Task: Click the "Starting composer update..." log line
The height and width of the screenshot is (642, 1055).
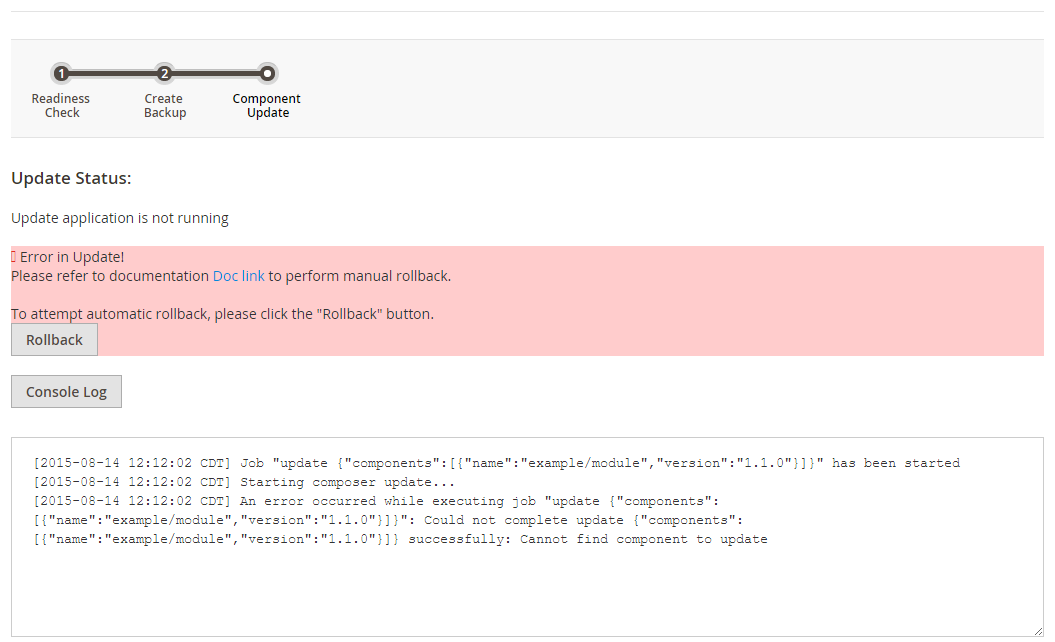Action: point(347,482)
